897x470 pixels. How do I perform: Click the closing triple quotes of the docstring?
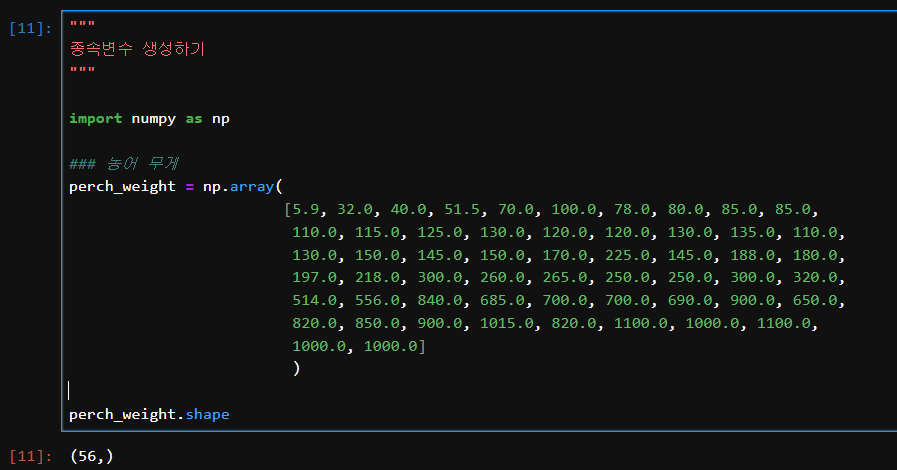point(82,70)
